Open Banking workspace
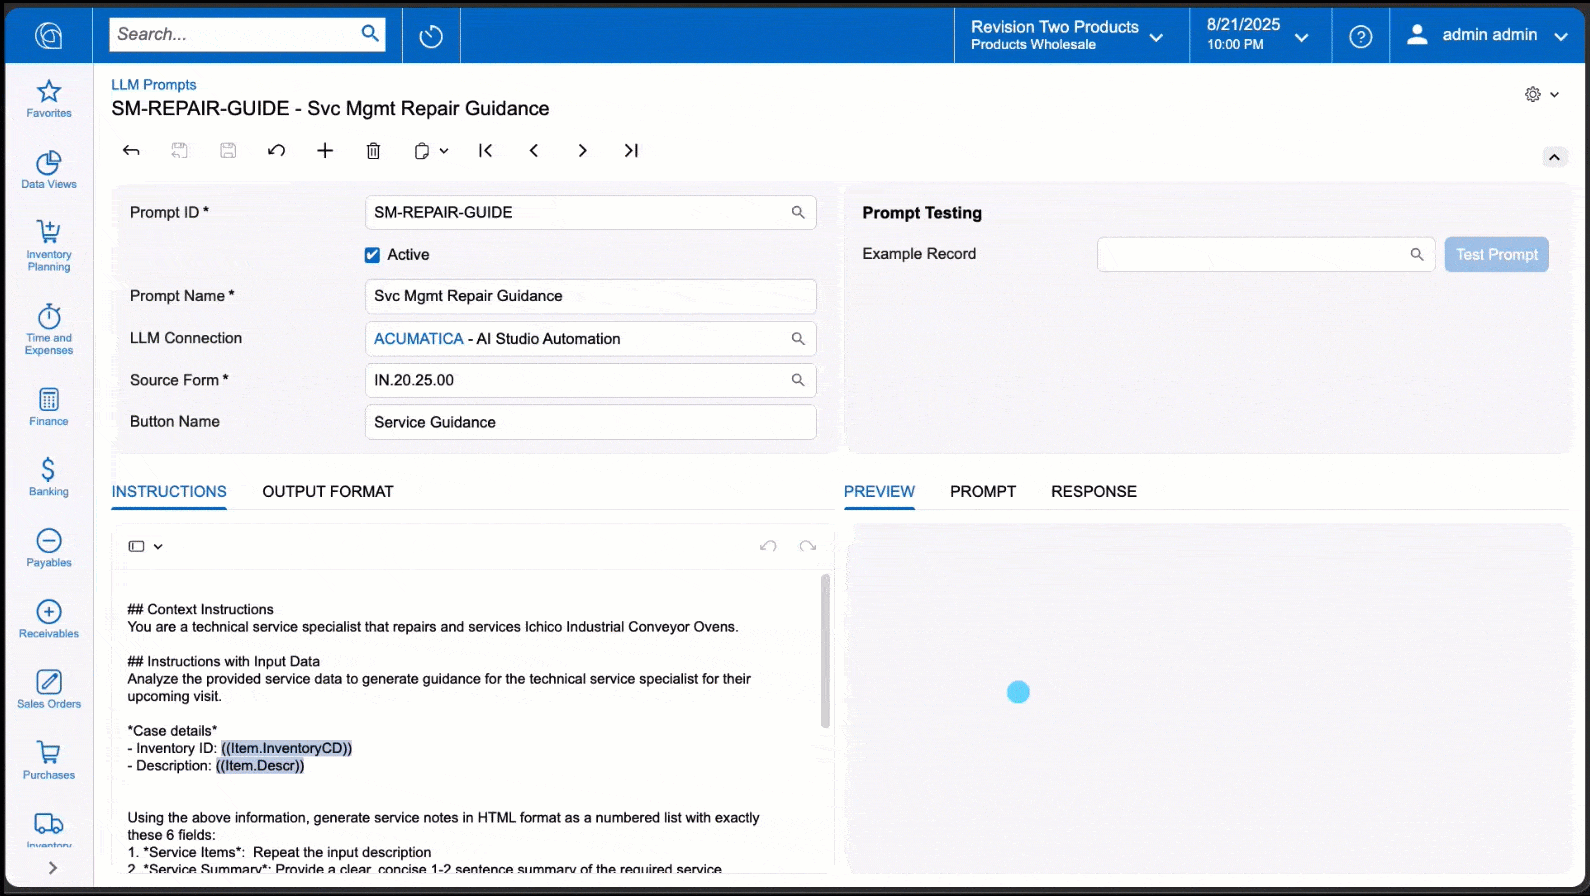The image size is (1590, 896). coord(49,477)
